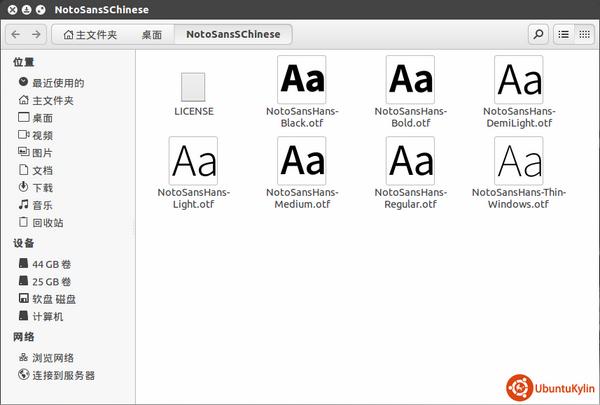Open 图片 folder from sidebar
600x405 pixels.
tap(42, 153)
